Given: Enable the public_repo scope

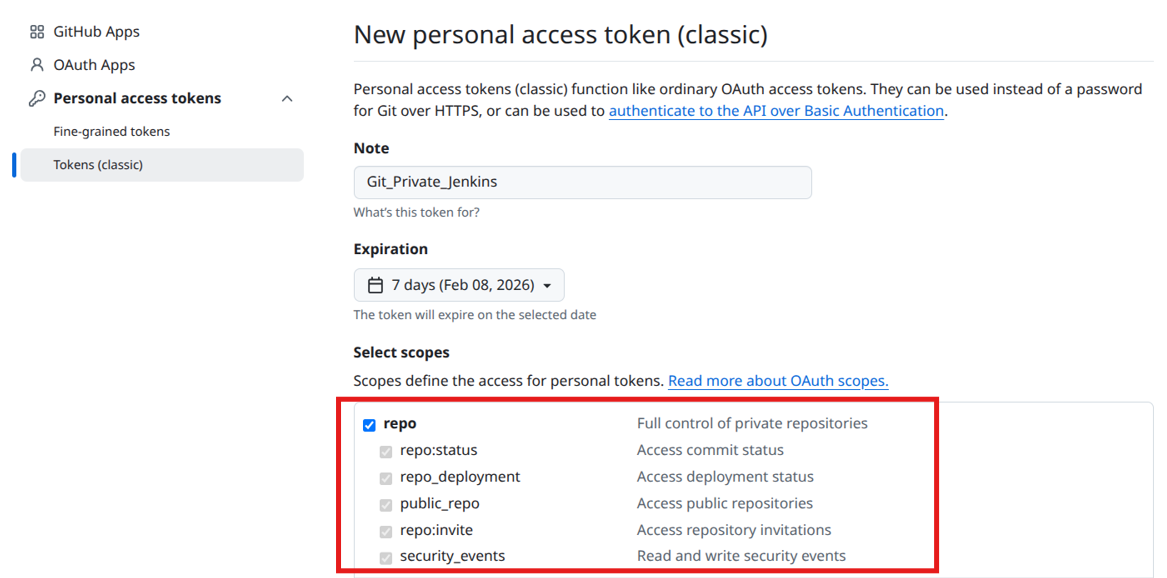Looking at the screenshot, I should click(x=386, y=504).
